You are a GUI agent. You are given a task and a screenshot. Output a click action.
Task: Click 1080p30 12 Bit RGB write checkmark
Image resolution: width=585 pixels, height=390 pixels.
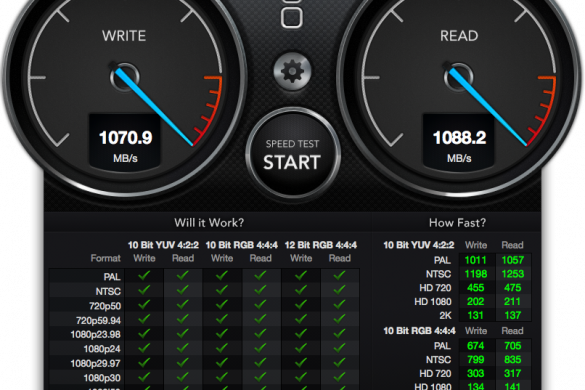pyautogui.click(x=301, y=376)
